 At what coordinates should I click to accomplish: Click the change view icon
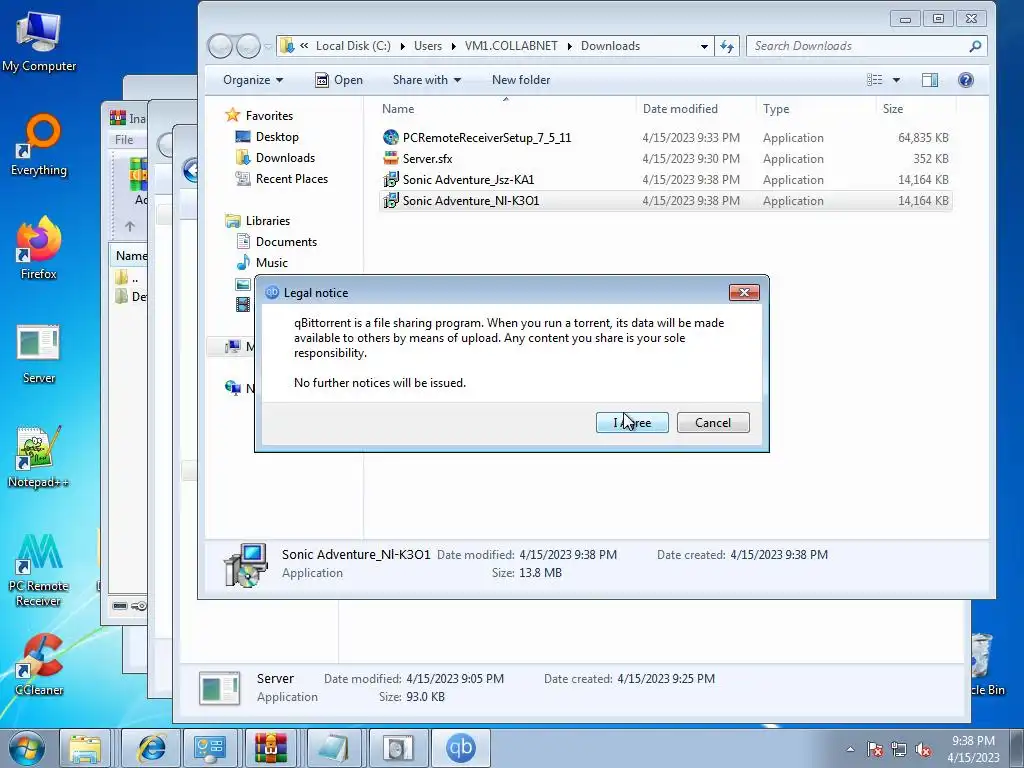click(x=874, y=80)
